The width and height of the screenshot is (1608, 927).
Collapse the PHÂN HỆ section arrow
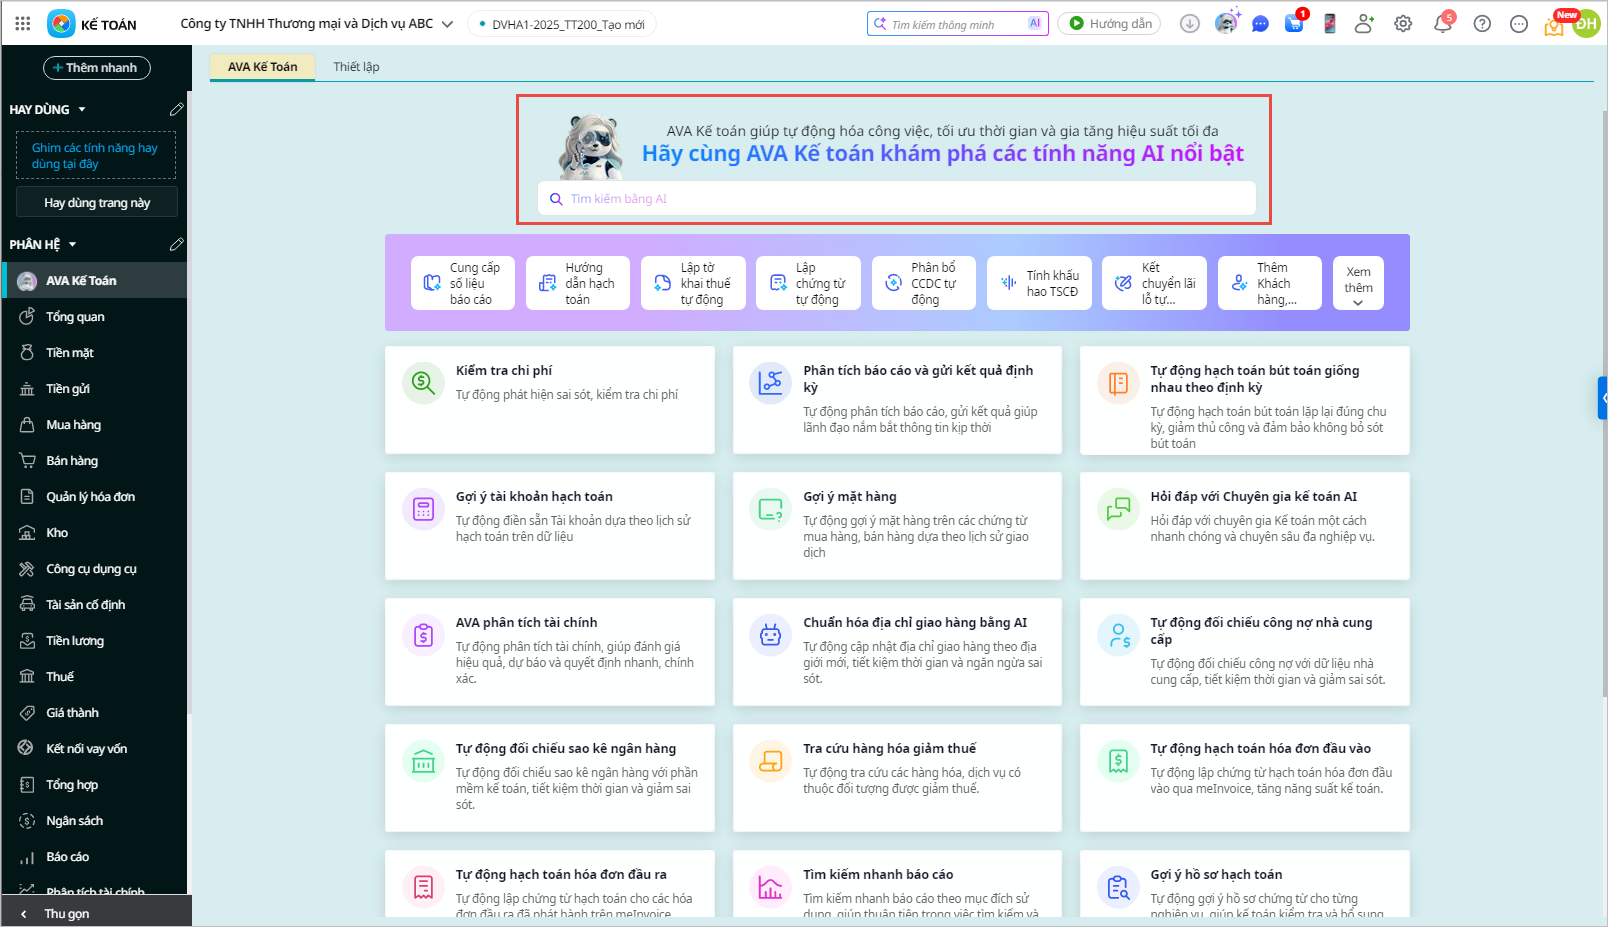pyautogui.click(x=73, y=244)
